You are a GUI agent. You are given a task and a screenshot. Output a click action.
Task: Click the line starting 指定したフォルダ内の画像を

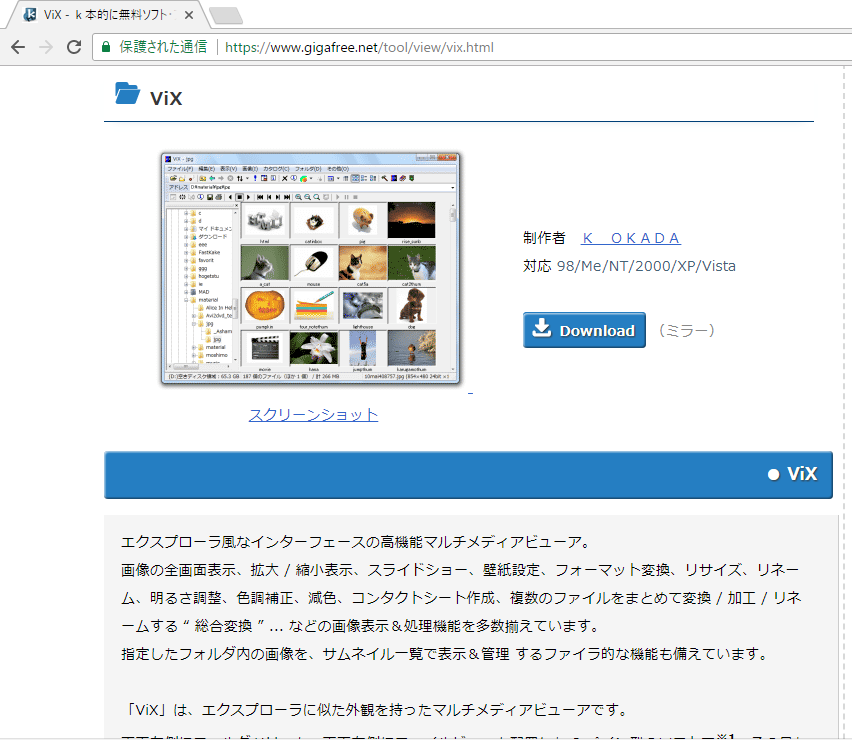pos(444,654)
